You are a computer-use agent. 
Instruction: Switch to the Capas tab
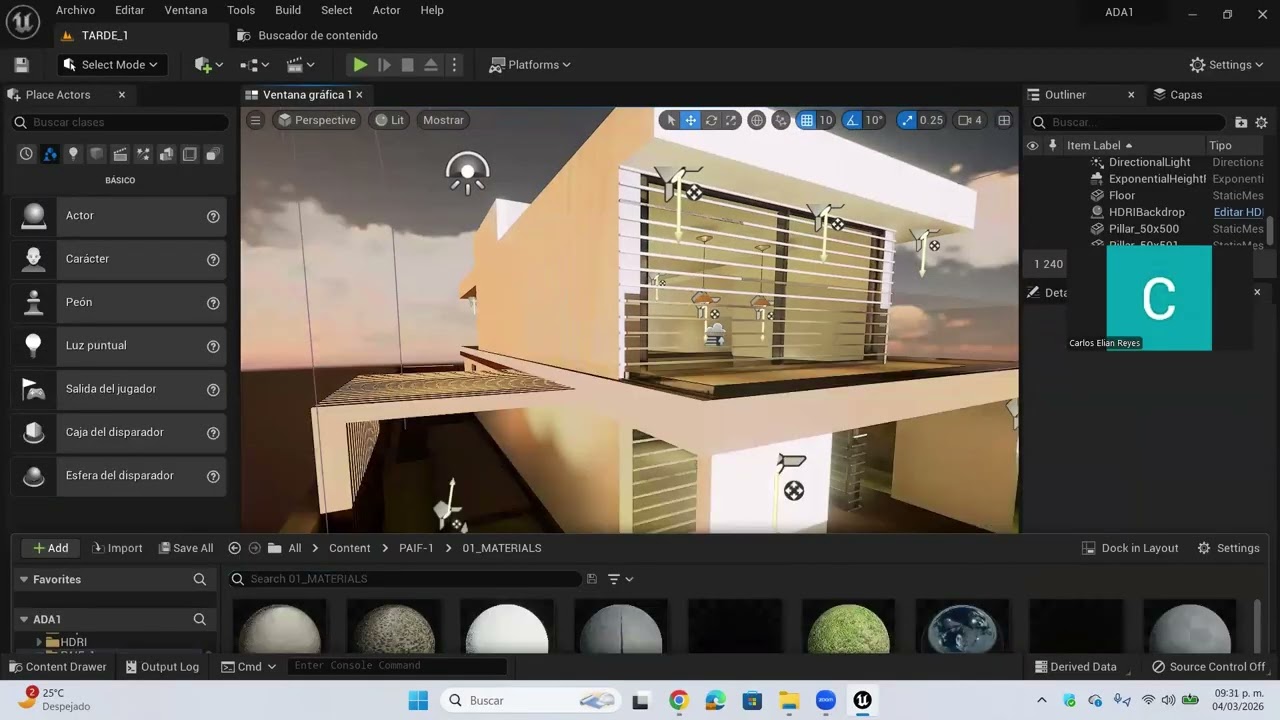pos(1178,95)
